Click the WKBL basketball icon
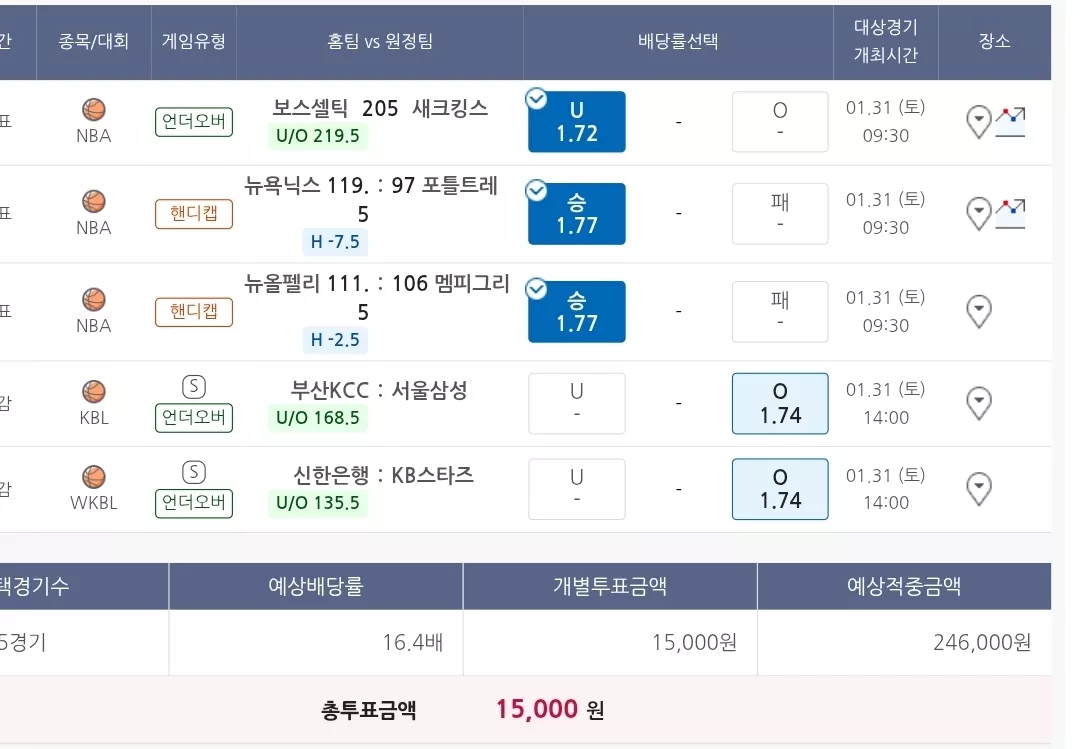Viewport: 1080px width, 749px height. [94, 477]
